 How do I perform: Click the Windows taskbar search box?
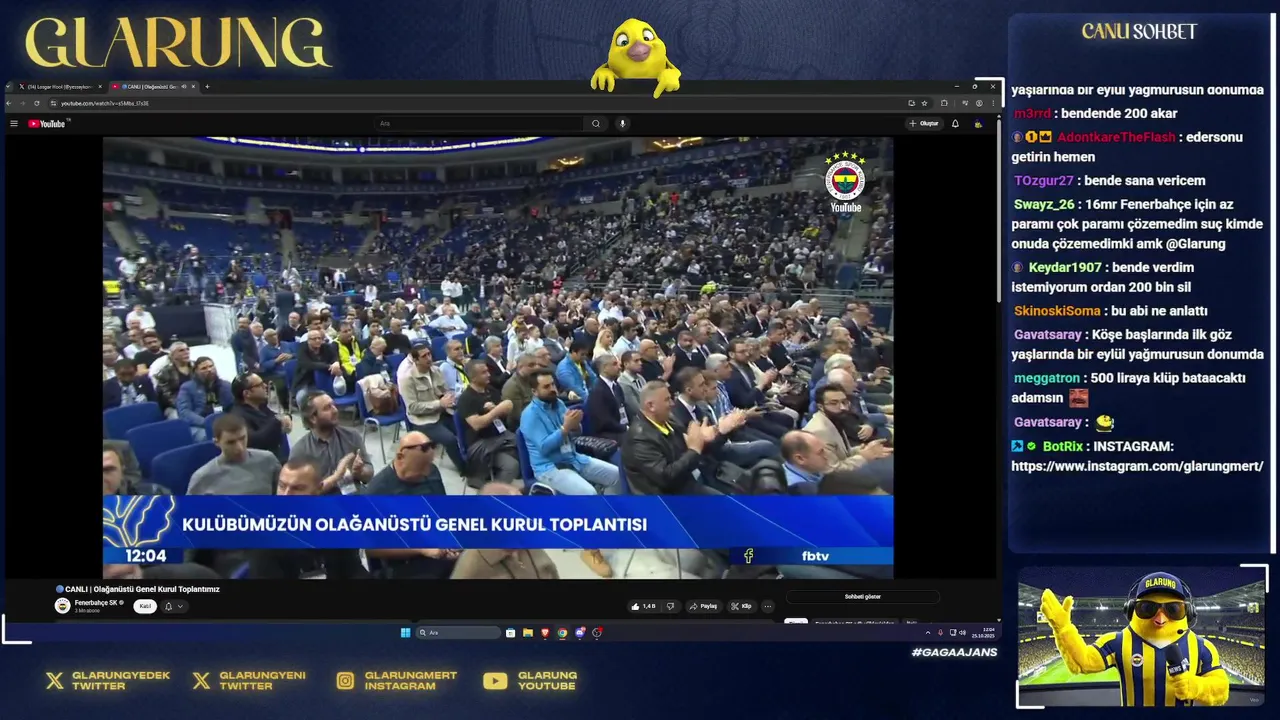tap(458, 632)
